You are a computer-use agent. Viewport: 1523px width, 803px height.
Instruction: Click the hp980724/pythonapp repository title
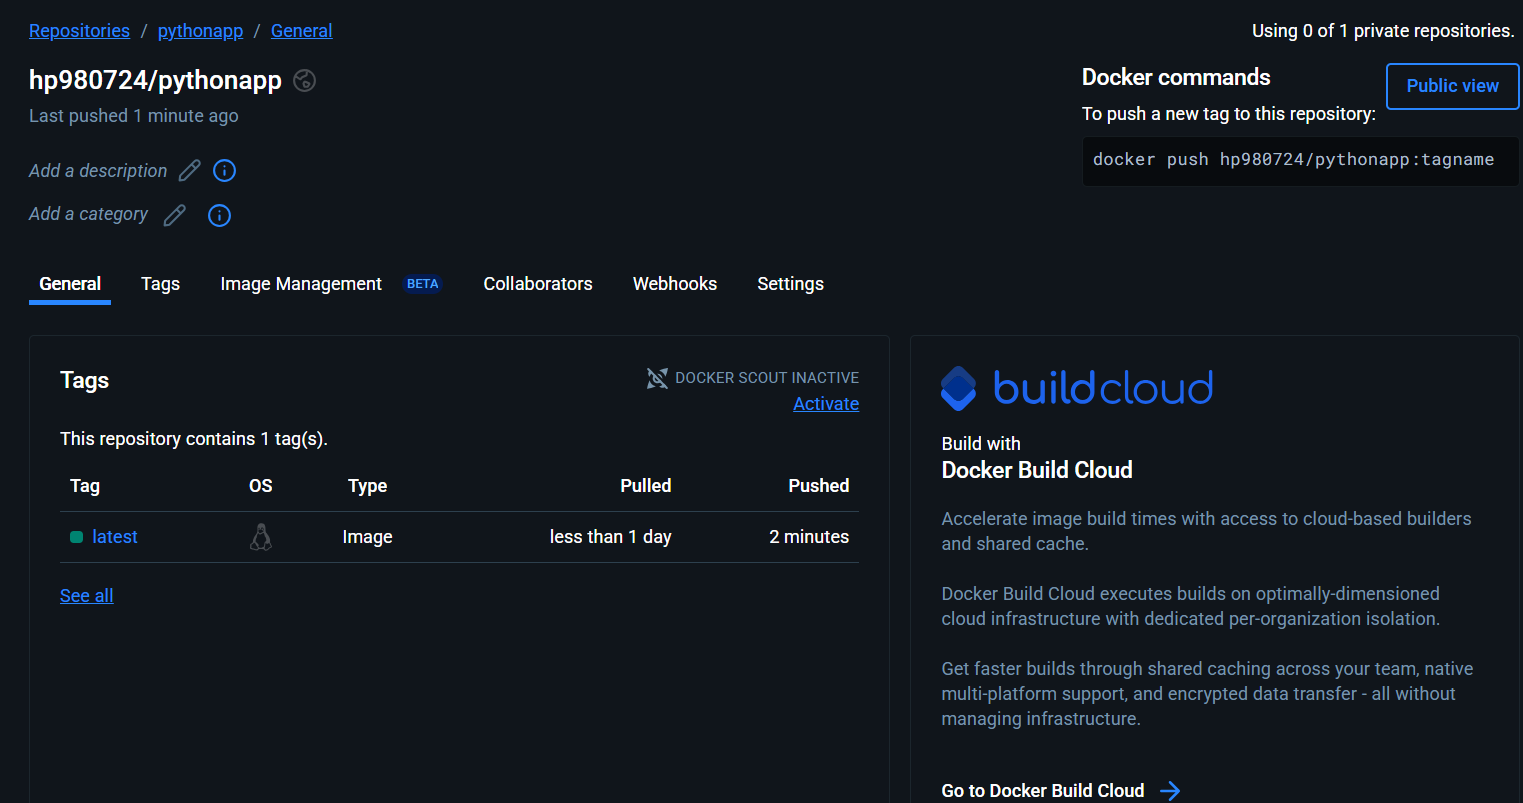(x=155, y=80)
